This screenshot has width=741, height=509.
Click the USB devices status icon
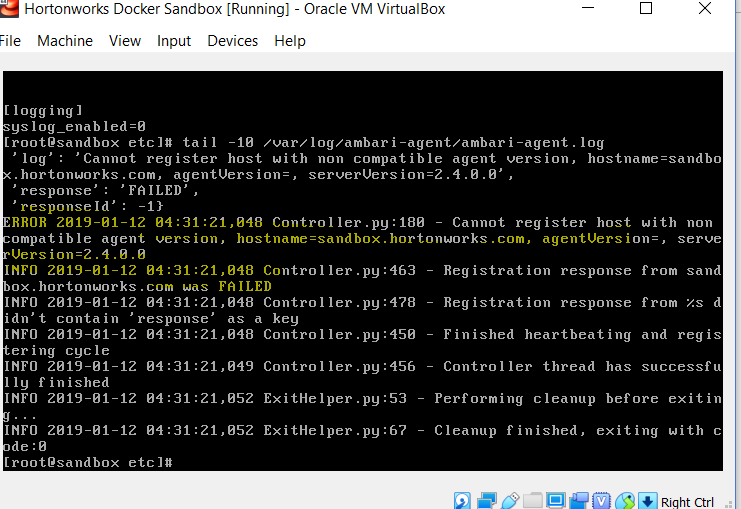[509, 500]
